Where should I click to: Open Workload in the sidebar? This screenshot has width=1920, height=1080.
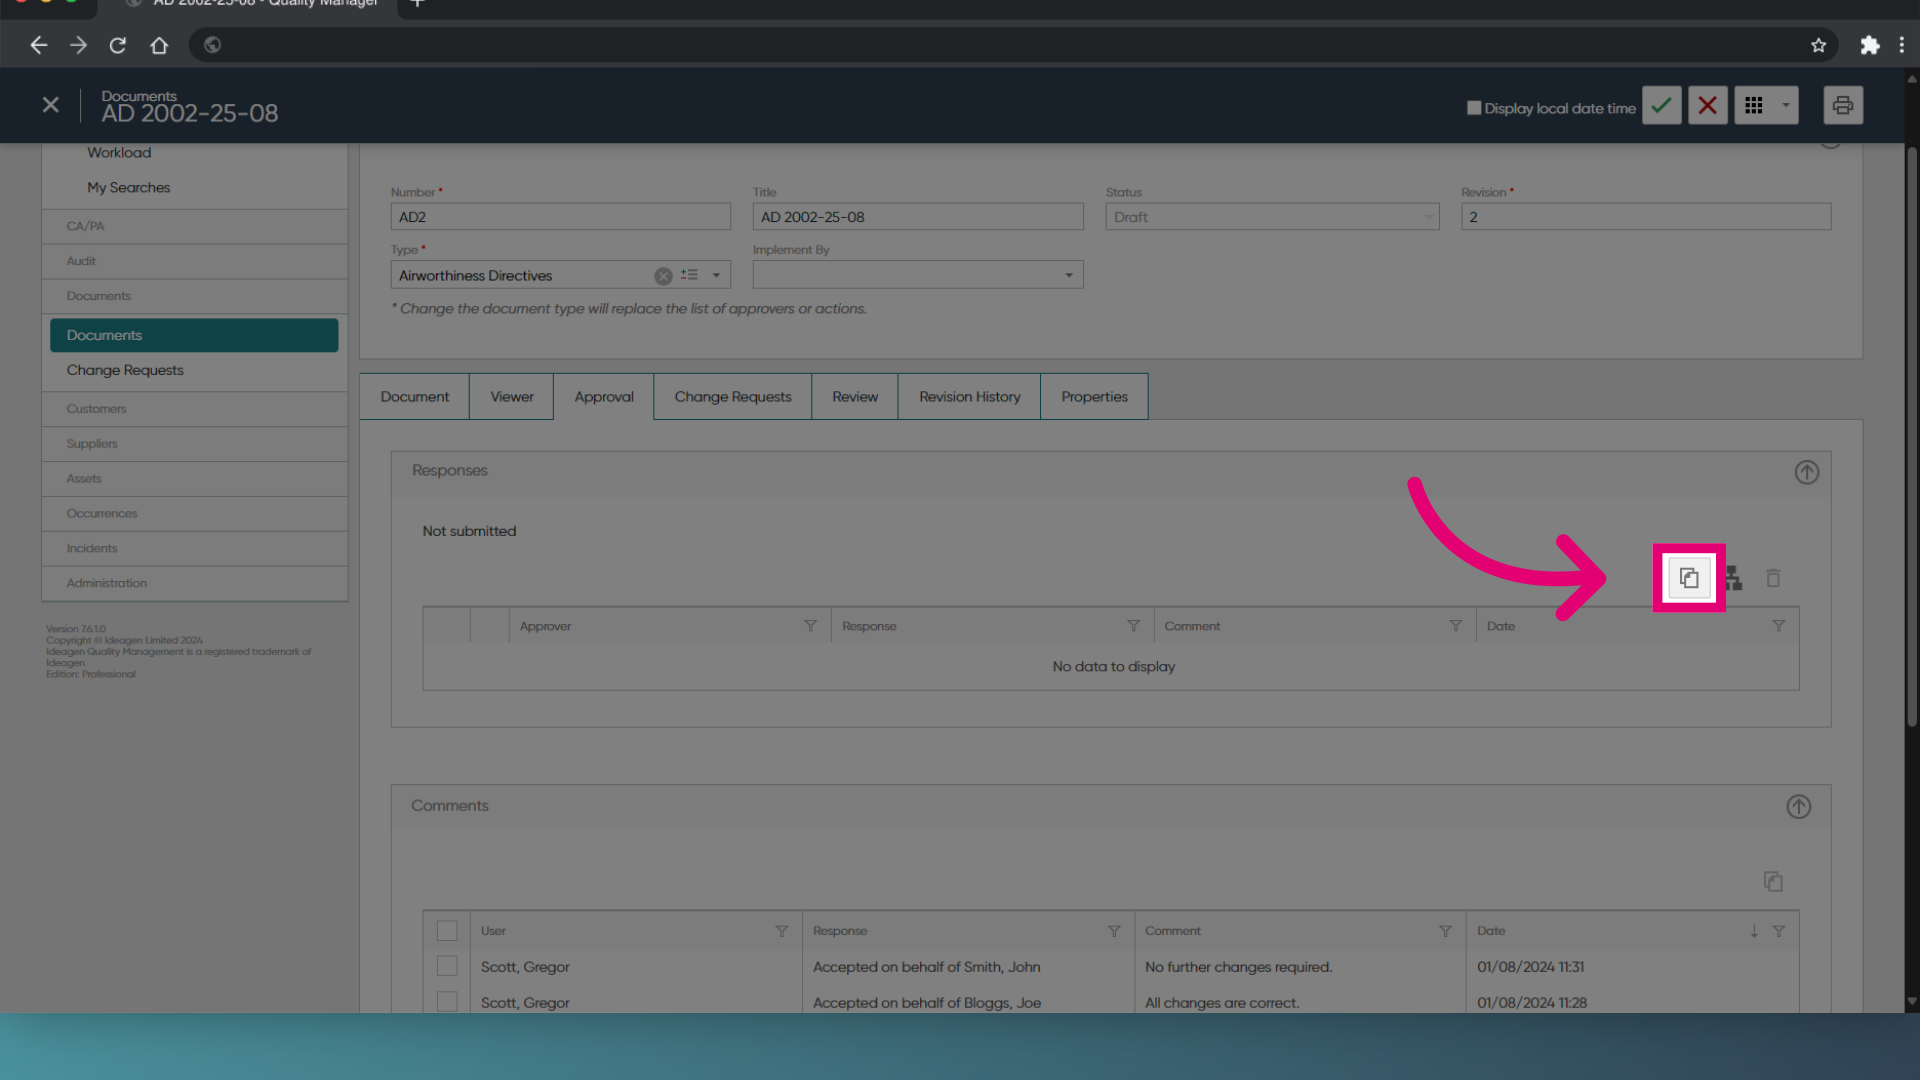tap(119, 153)
